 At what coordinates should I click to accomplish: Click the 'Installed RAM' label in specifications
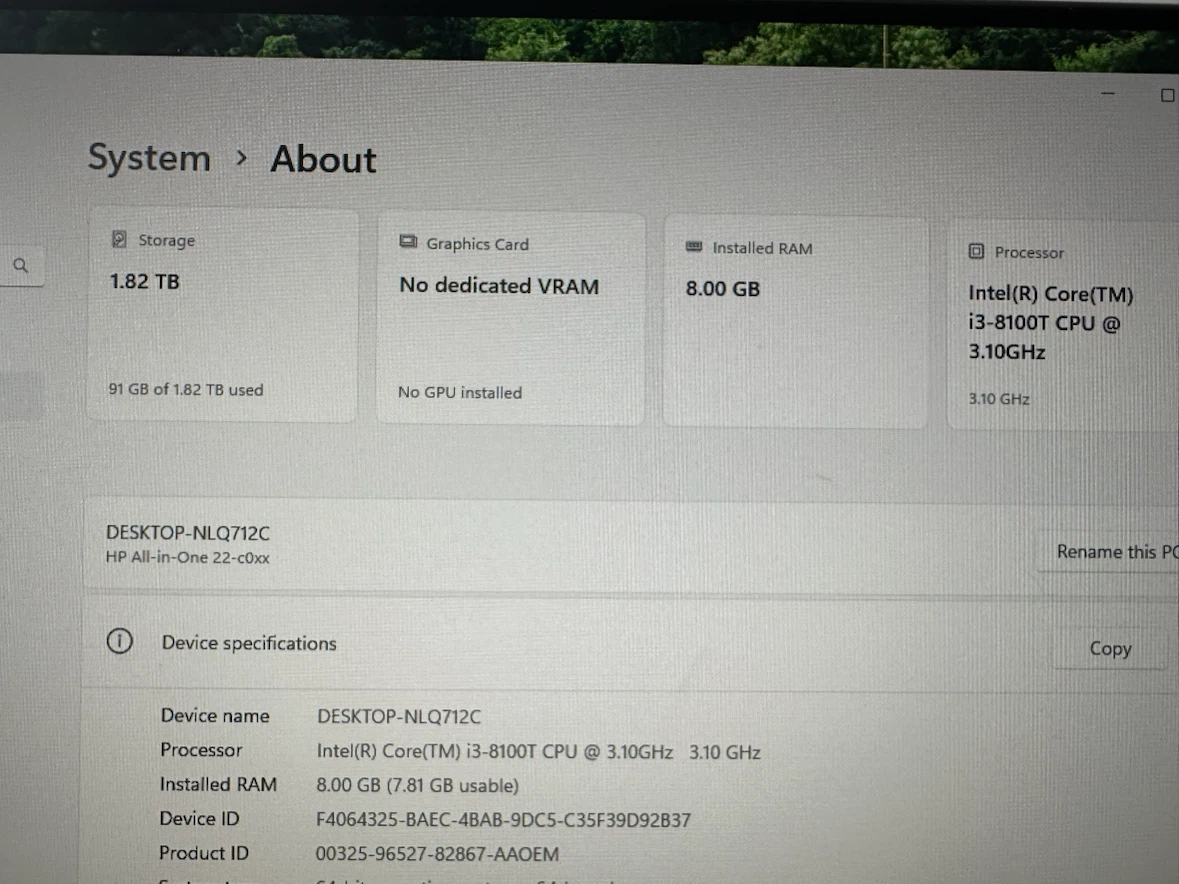point(218,784)
